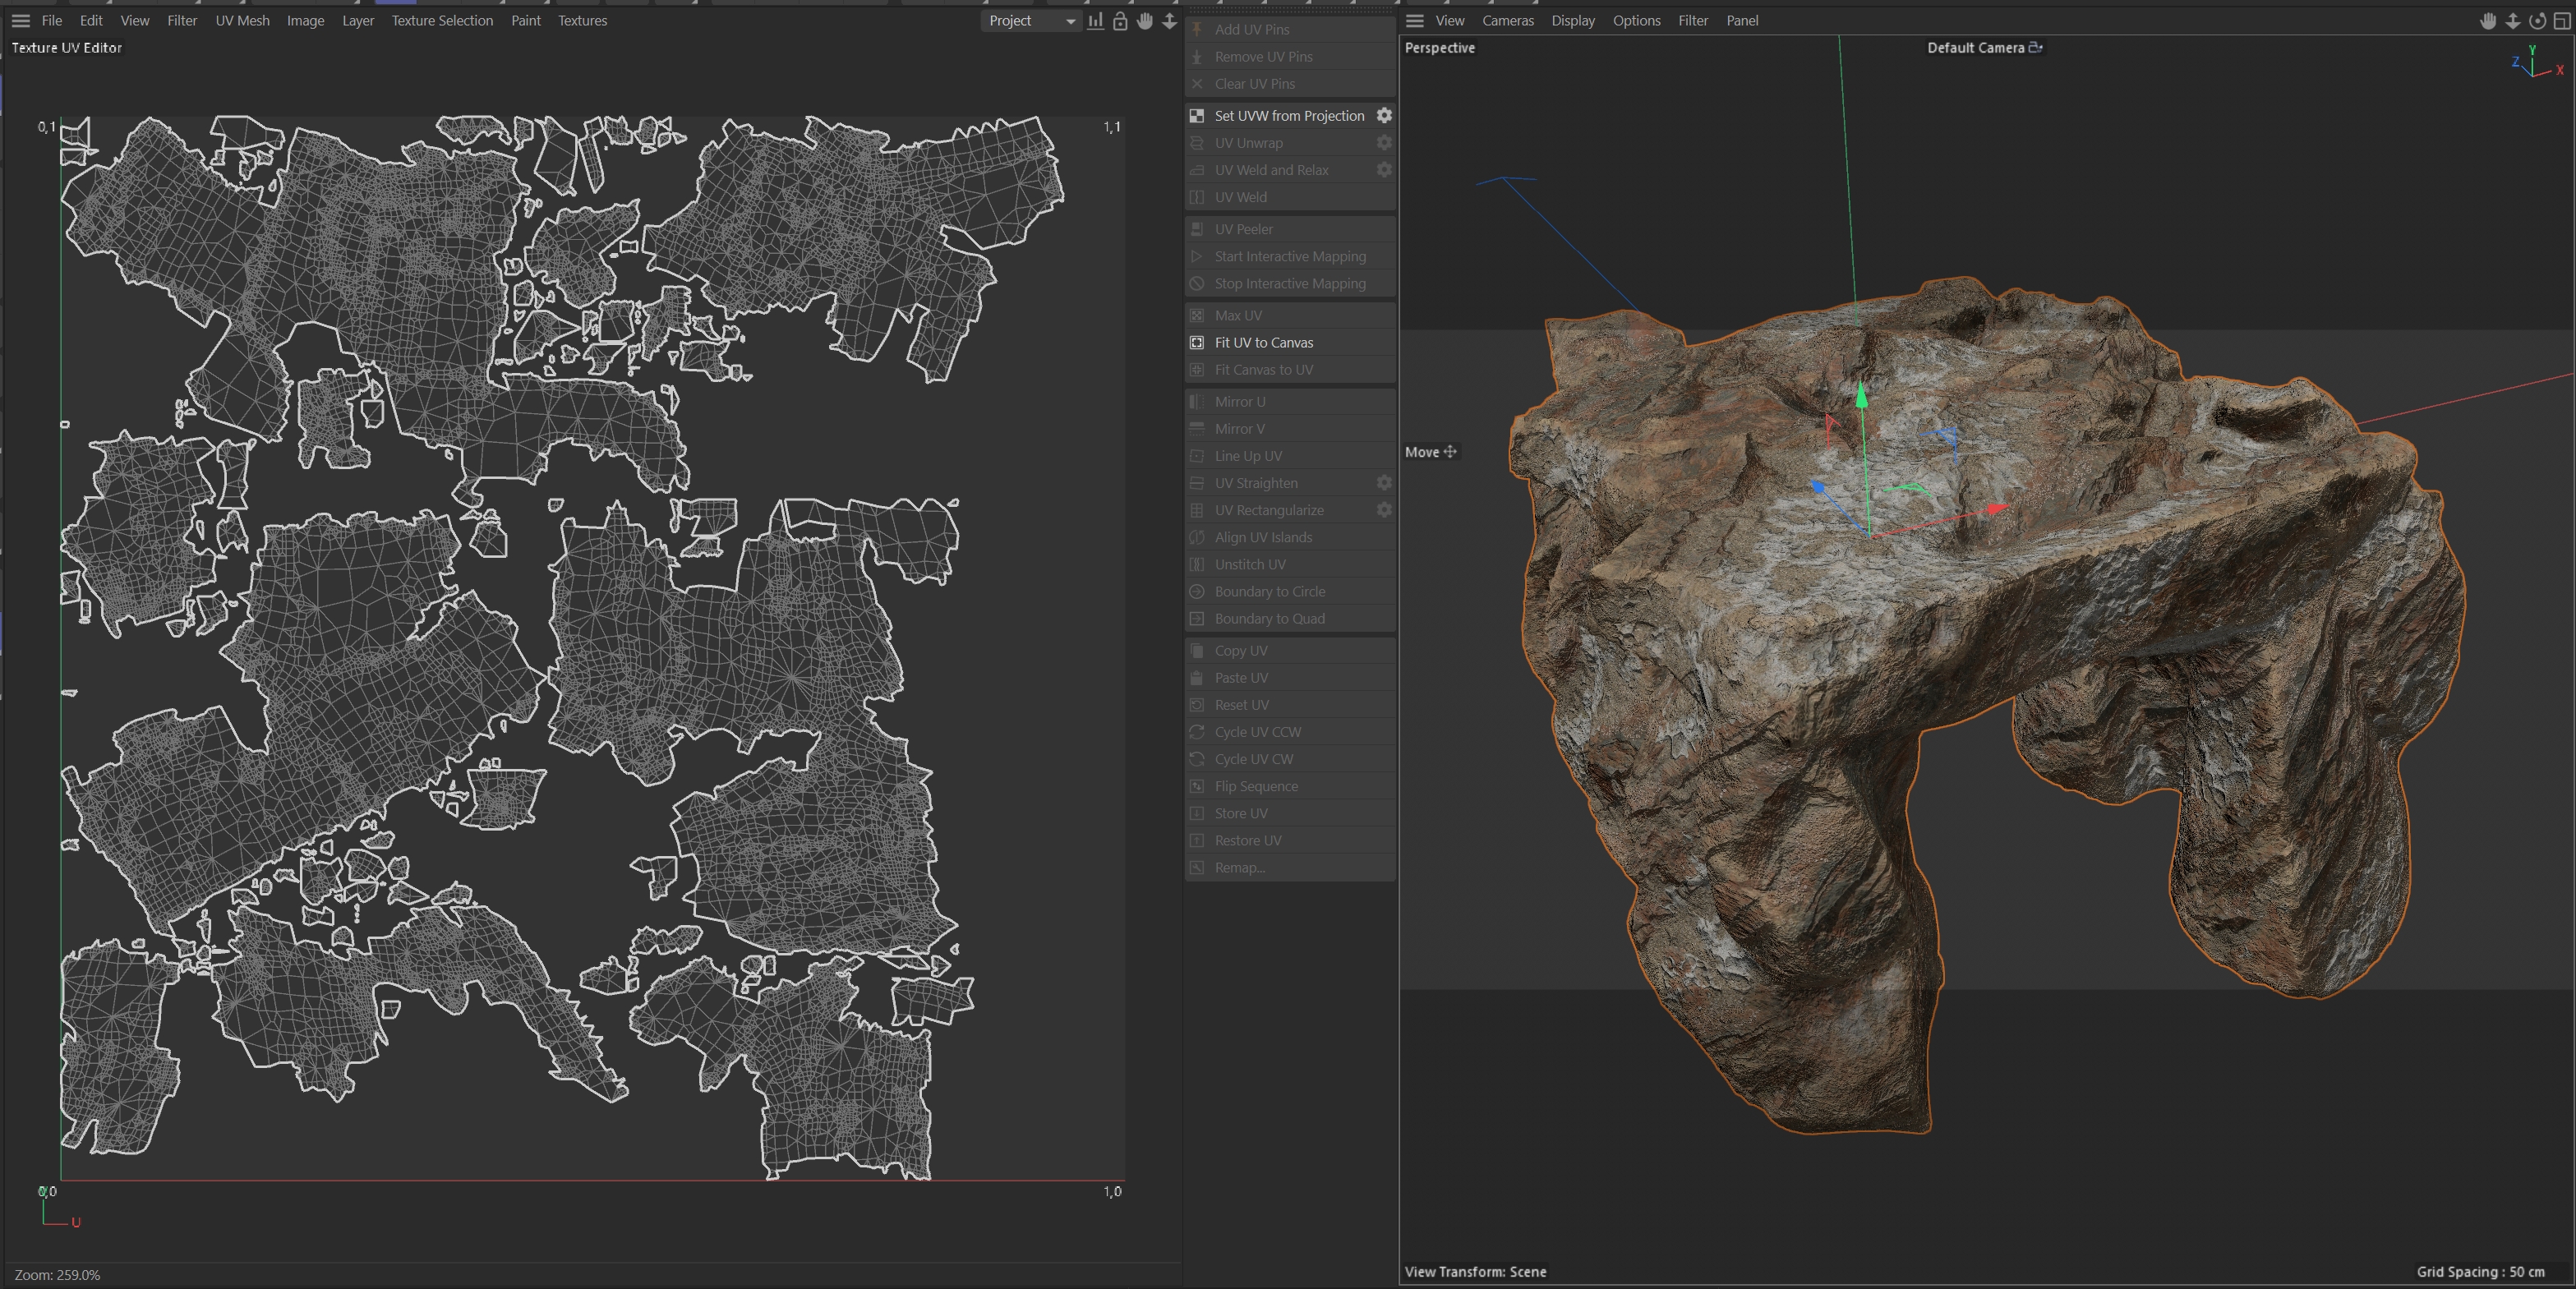Toggle the lock icon in UV editor header
The width and height of the screenshot is (2576, 1289).
[x=1120, y=21]
